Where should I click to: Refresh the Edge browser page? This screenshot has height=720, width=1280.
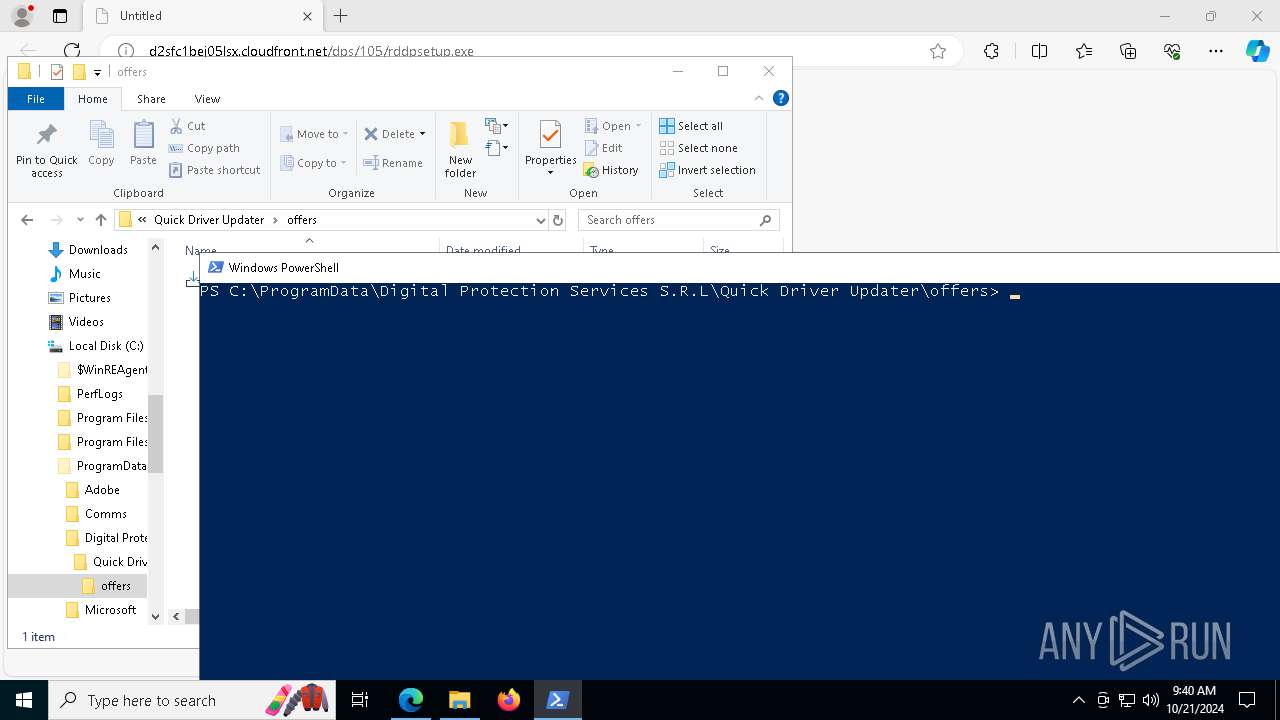pos(72,51)
